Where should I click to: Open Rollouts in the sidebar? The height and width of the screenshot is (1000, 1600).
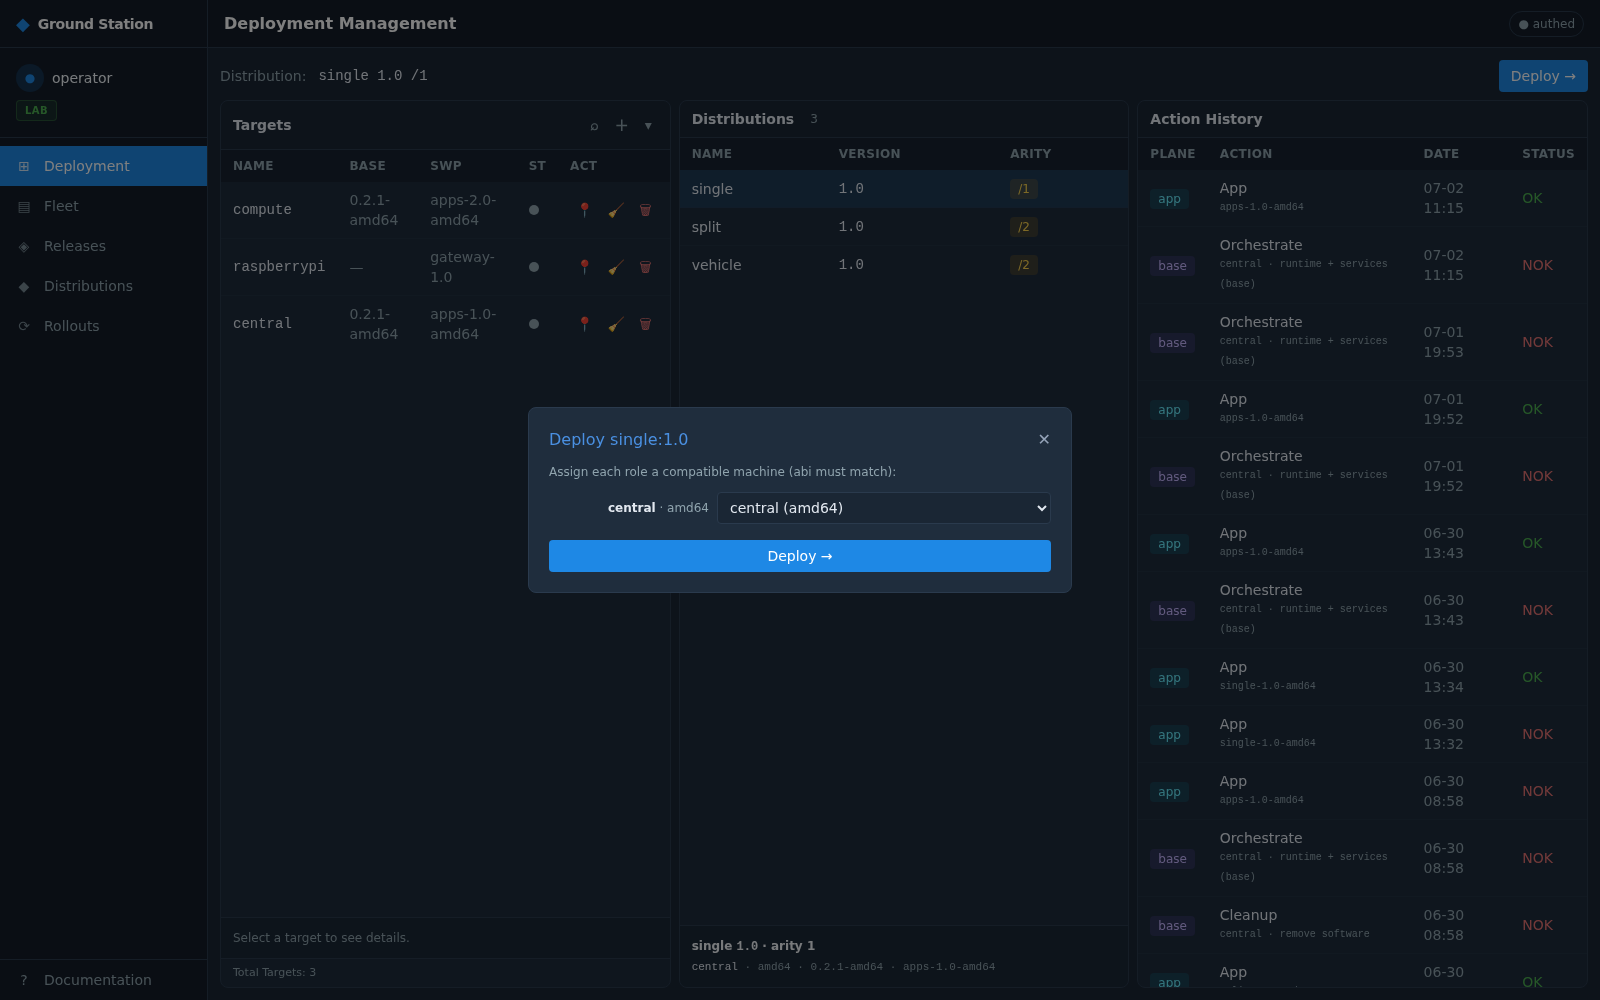pos(104,326)
